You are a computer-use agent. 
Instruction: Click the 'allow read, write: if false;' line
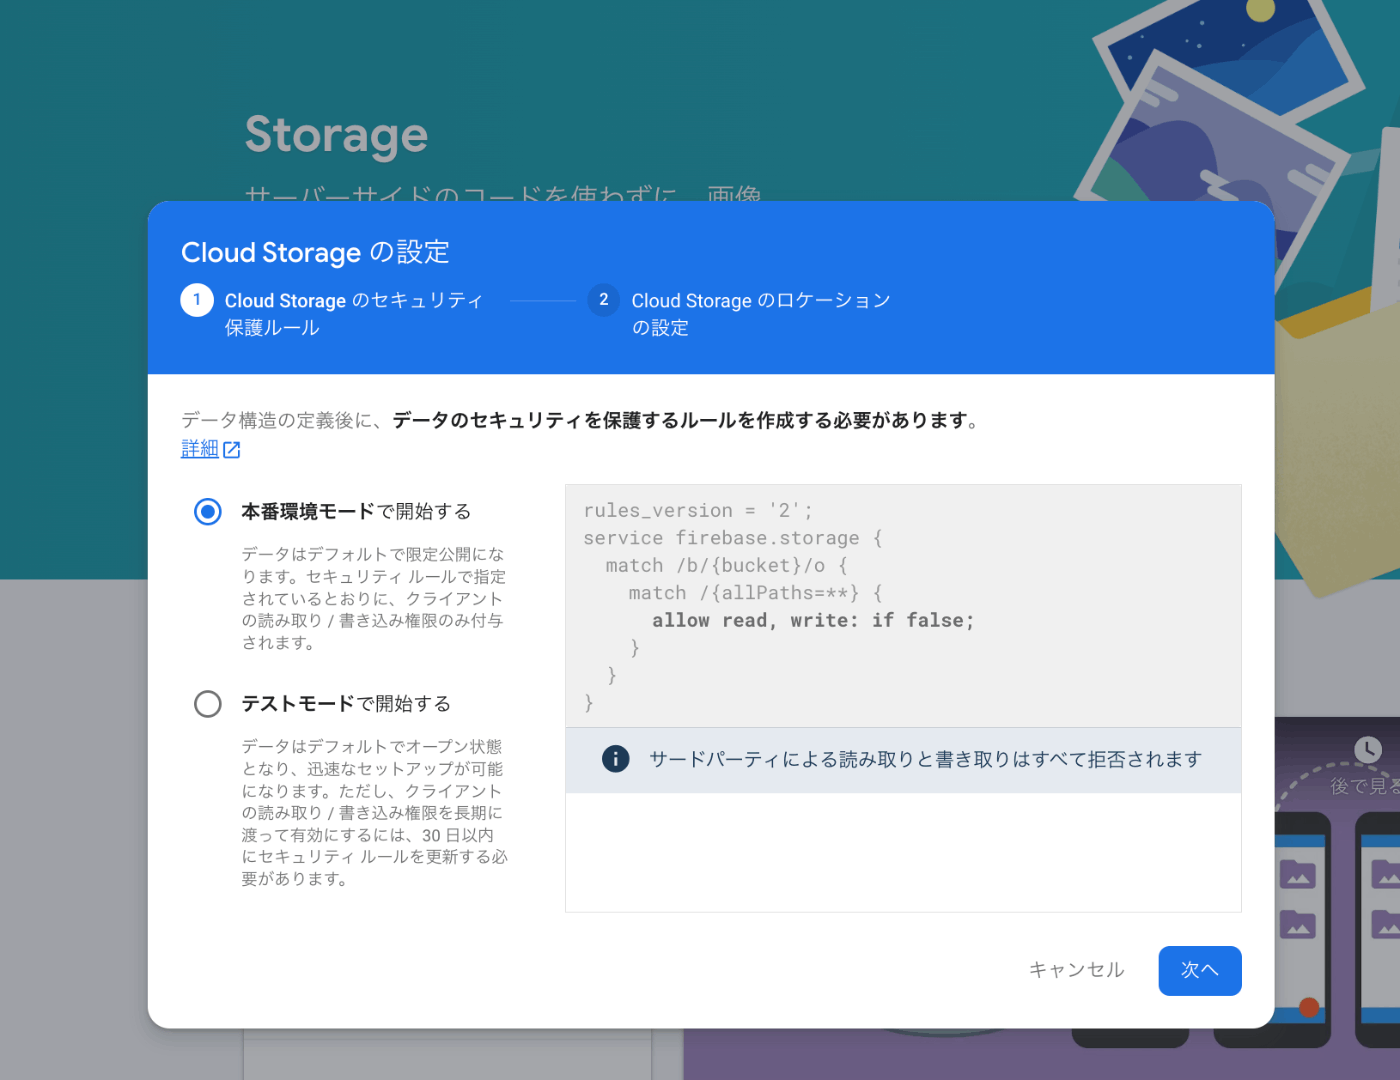click(x=813, y=621)
